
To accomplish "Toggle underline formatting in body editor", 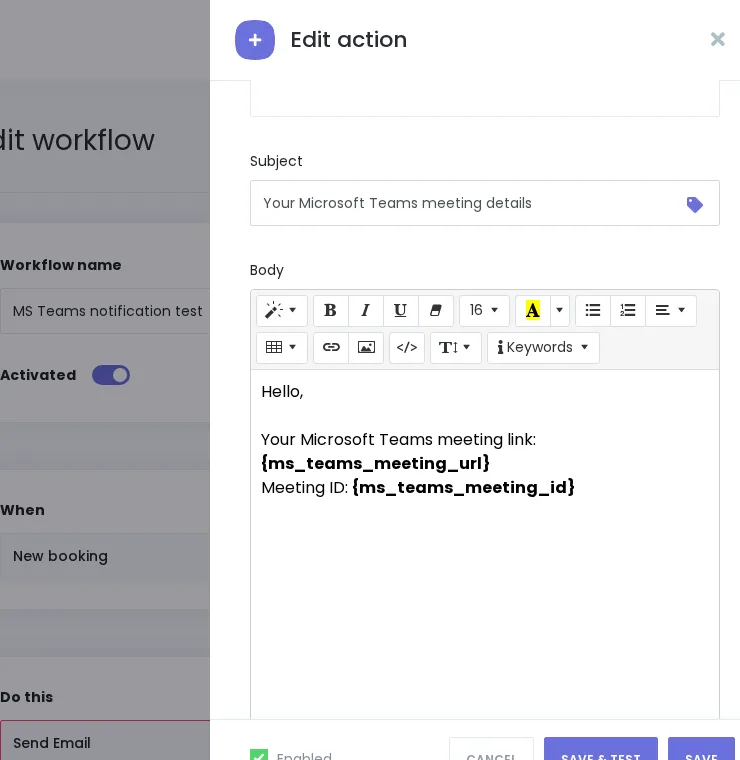I will pos(400,310).
